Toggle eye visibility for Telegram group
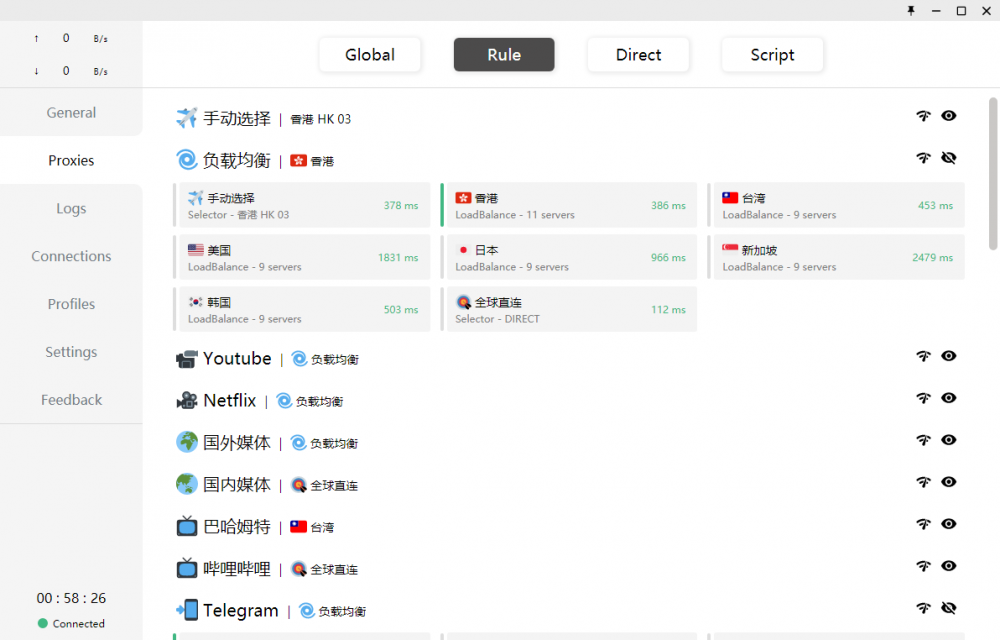 click(949, 608)
